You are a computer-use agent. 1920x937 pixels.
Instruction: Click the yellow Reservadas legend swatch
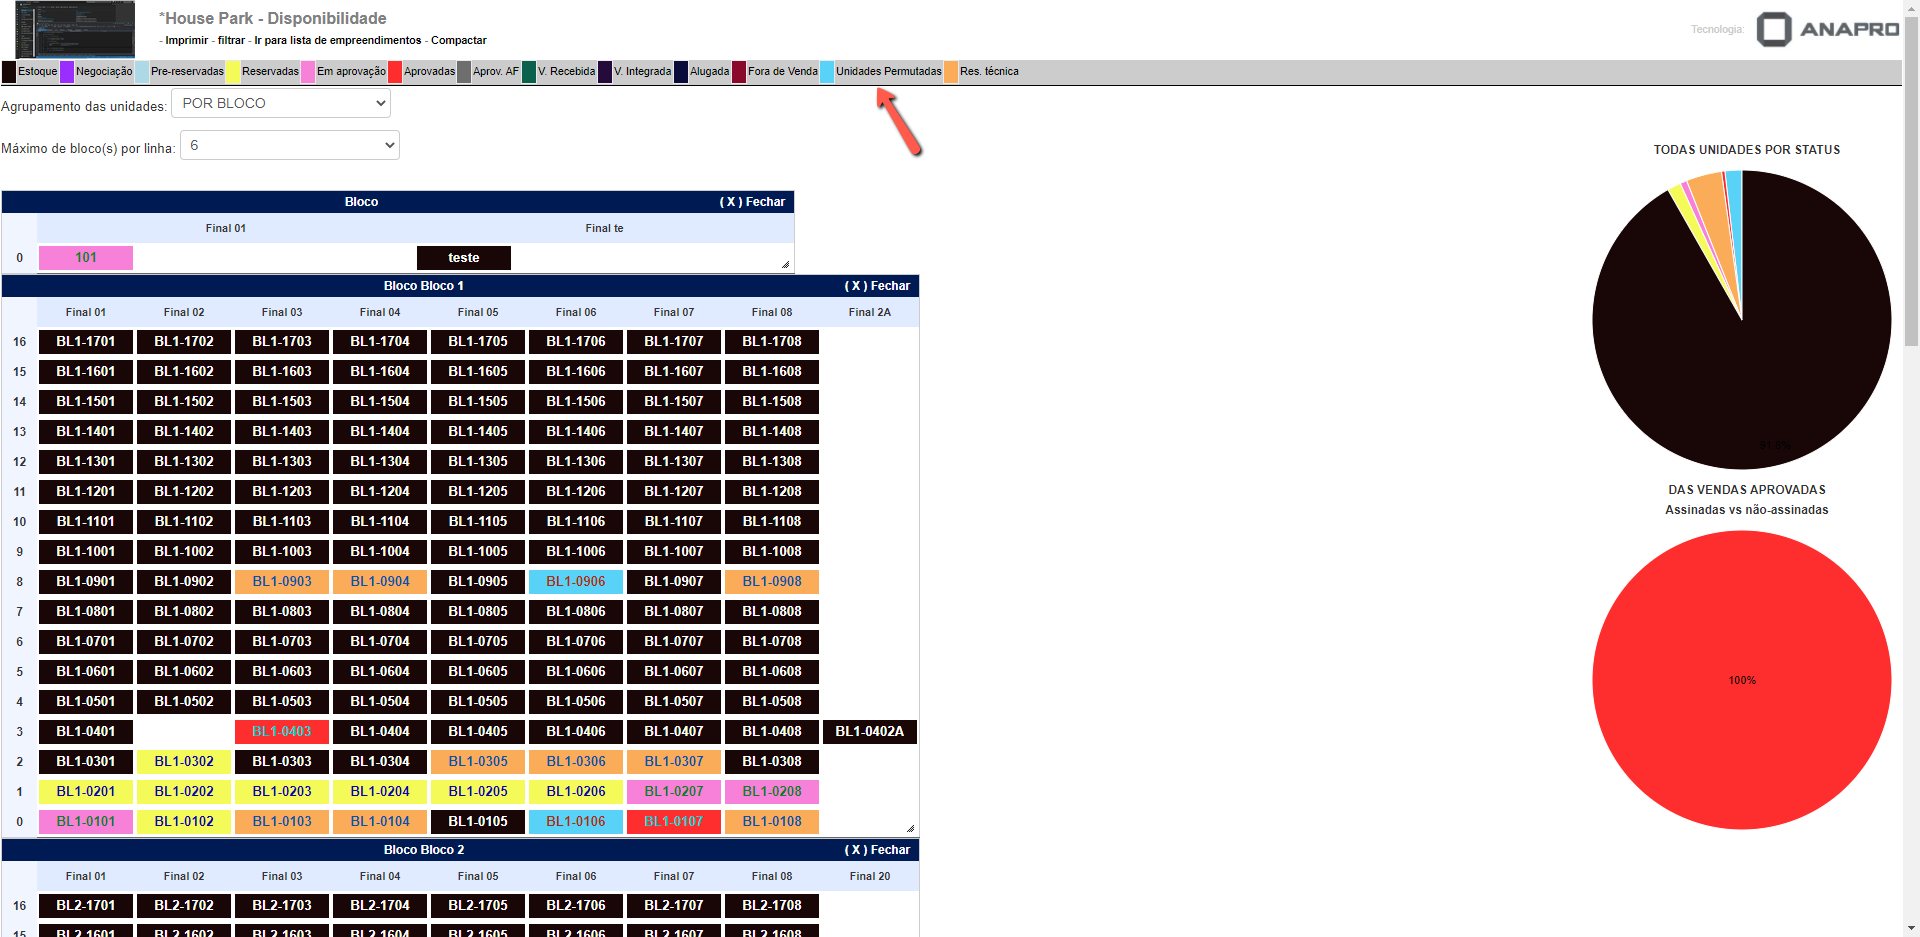[233, 72]
